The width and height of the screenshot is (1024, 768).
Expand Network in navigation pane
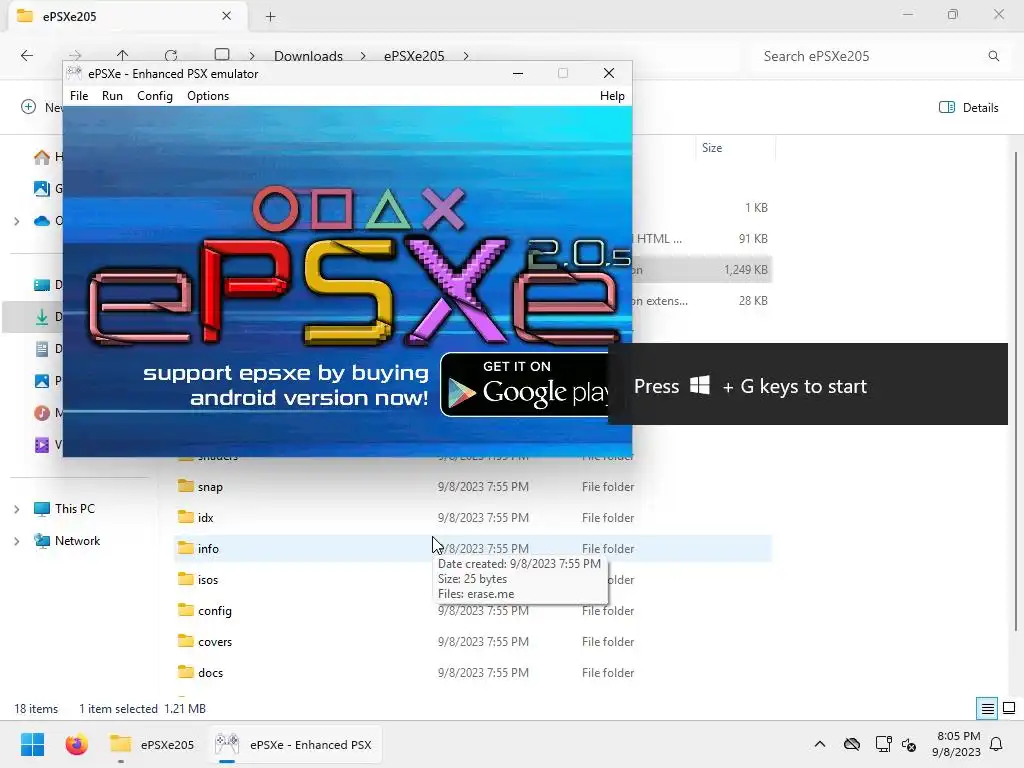click(17, 541)
